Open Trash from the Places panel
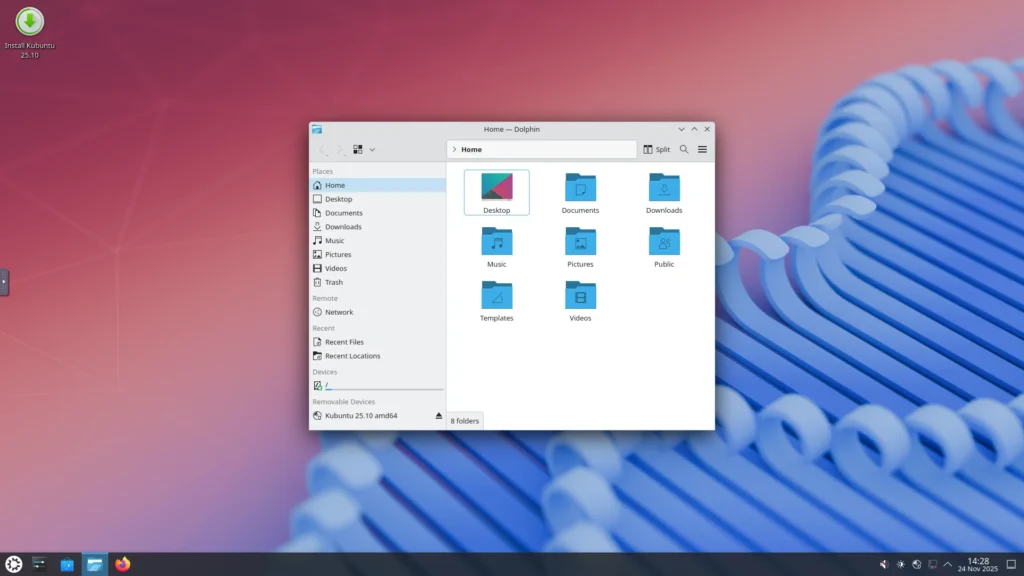Image resolution: width=1024 pixels, height=576 pixels. pos(335,282)
